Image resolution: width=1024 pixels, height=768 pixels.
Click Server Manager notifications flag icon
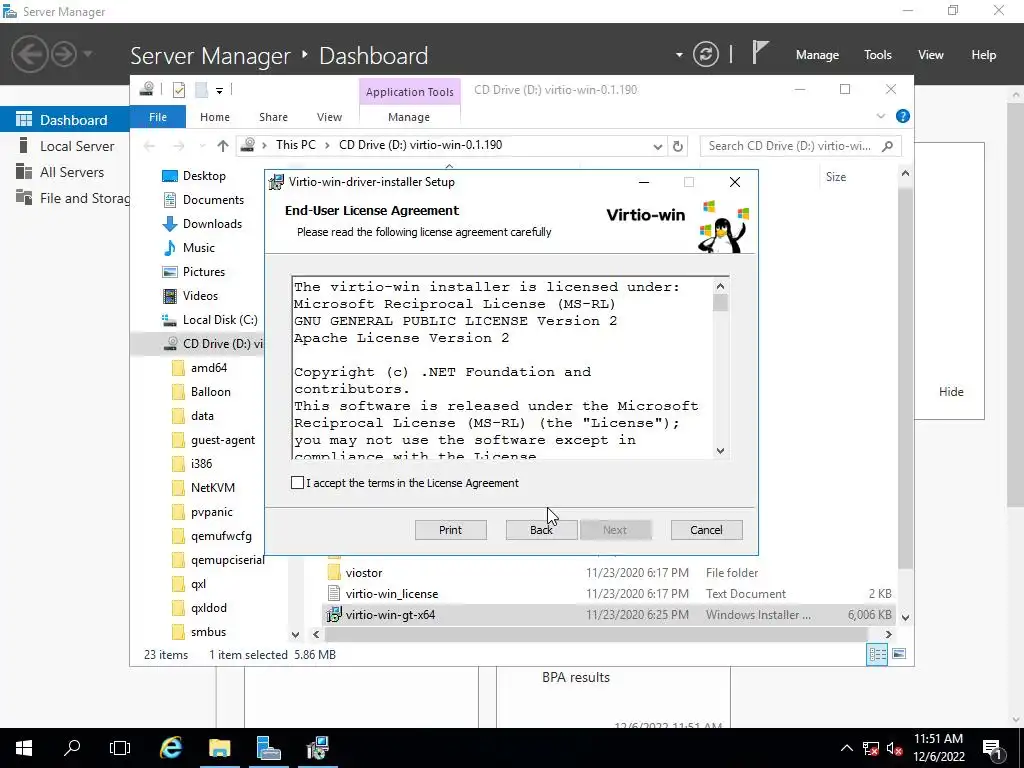coord(760,53)
